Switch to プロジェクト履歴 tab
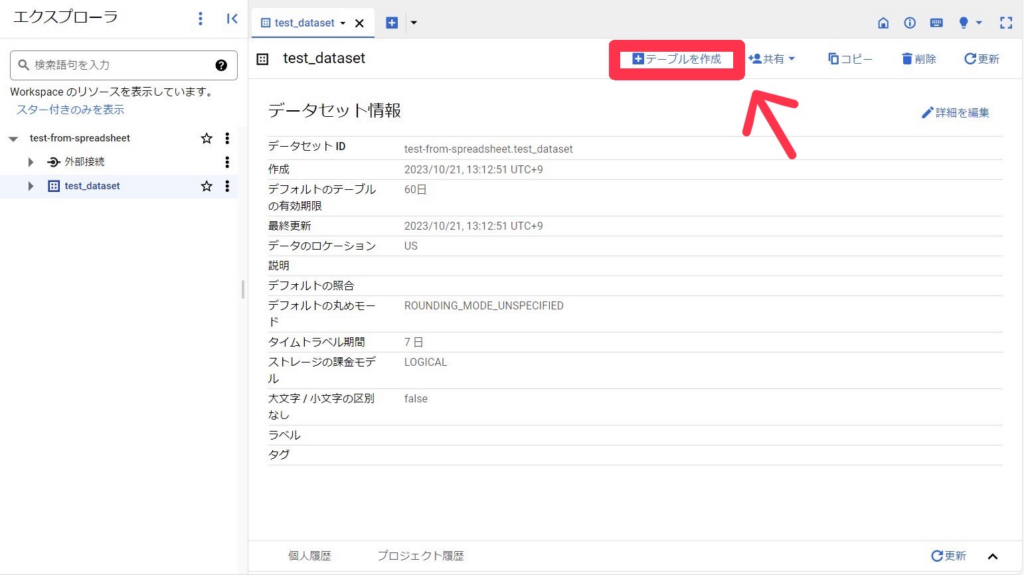This screenshot has height=575, width=1024. (420, 556)
